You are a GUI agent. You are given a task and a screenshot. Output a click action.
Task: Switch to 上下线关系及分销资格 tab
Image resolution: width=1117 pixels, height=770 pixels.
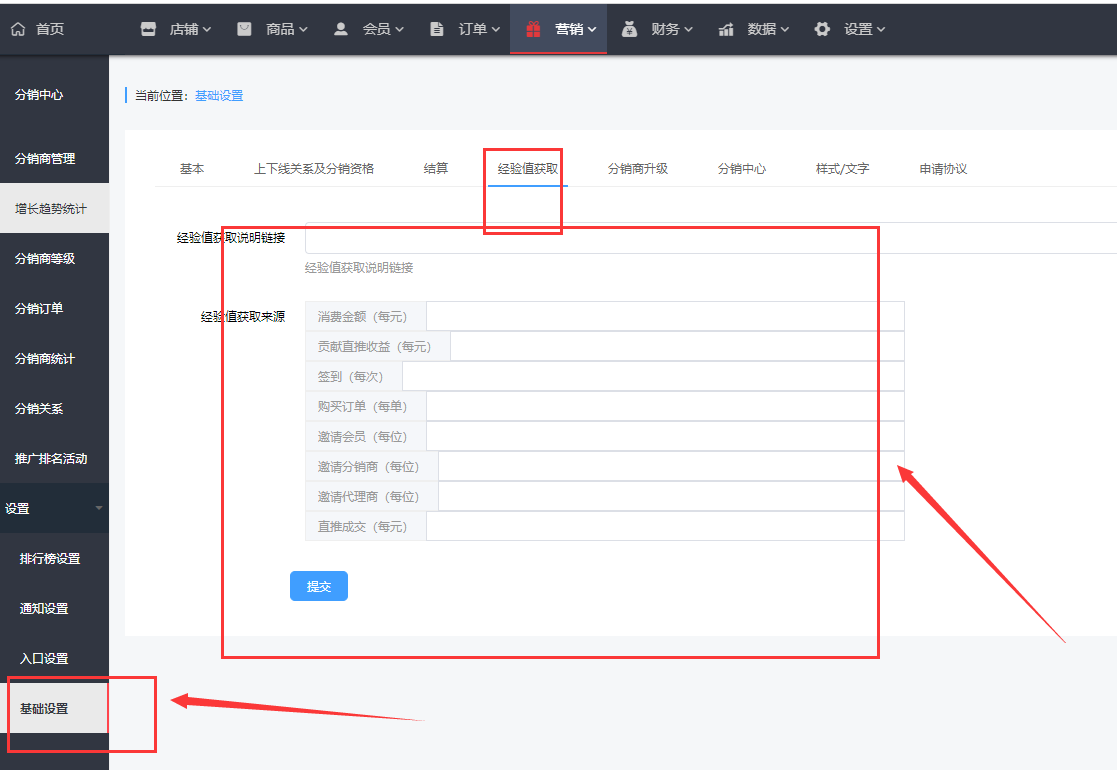(x=314, y=169)
